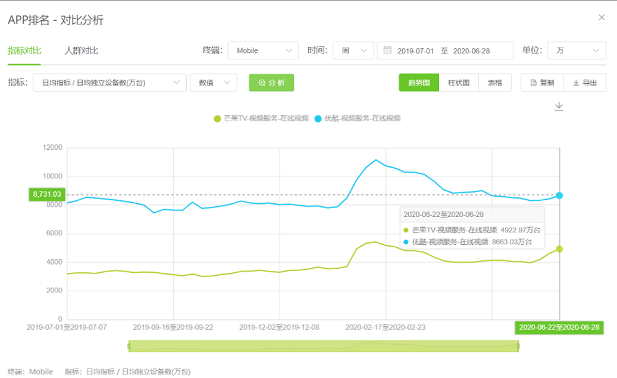The height and width of the screenshot is (378, 617).
Task: Click the export arrow icon beside 导出
Action: [x=576, y=83]
